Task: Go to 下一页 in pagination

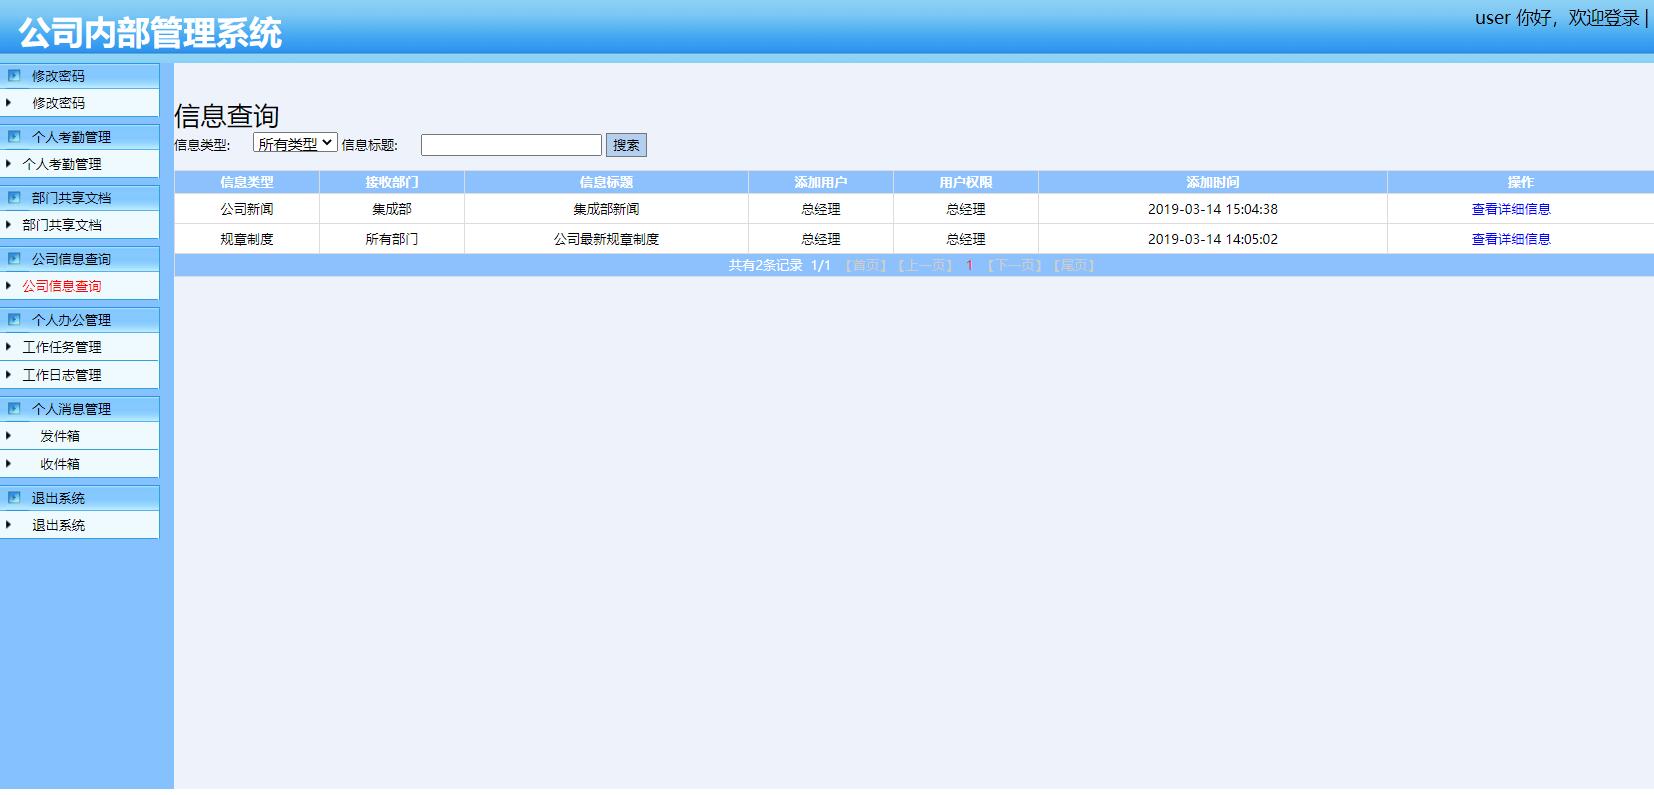Action: click(x=1014, y=265)
